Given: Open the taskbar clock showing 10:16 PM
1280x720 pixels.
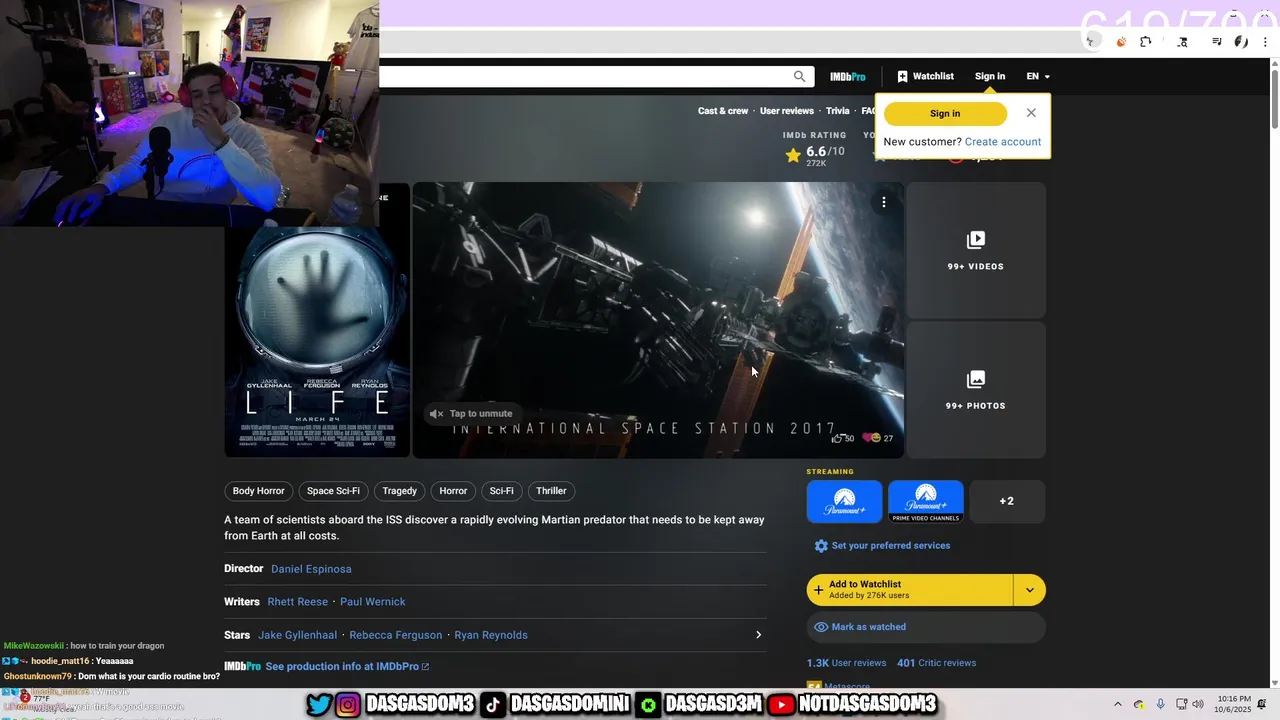Looking at the screenshot, I should click(1233, 704).
